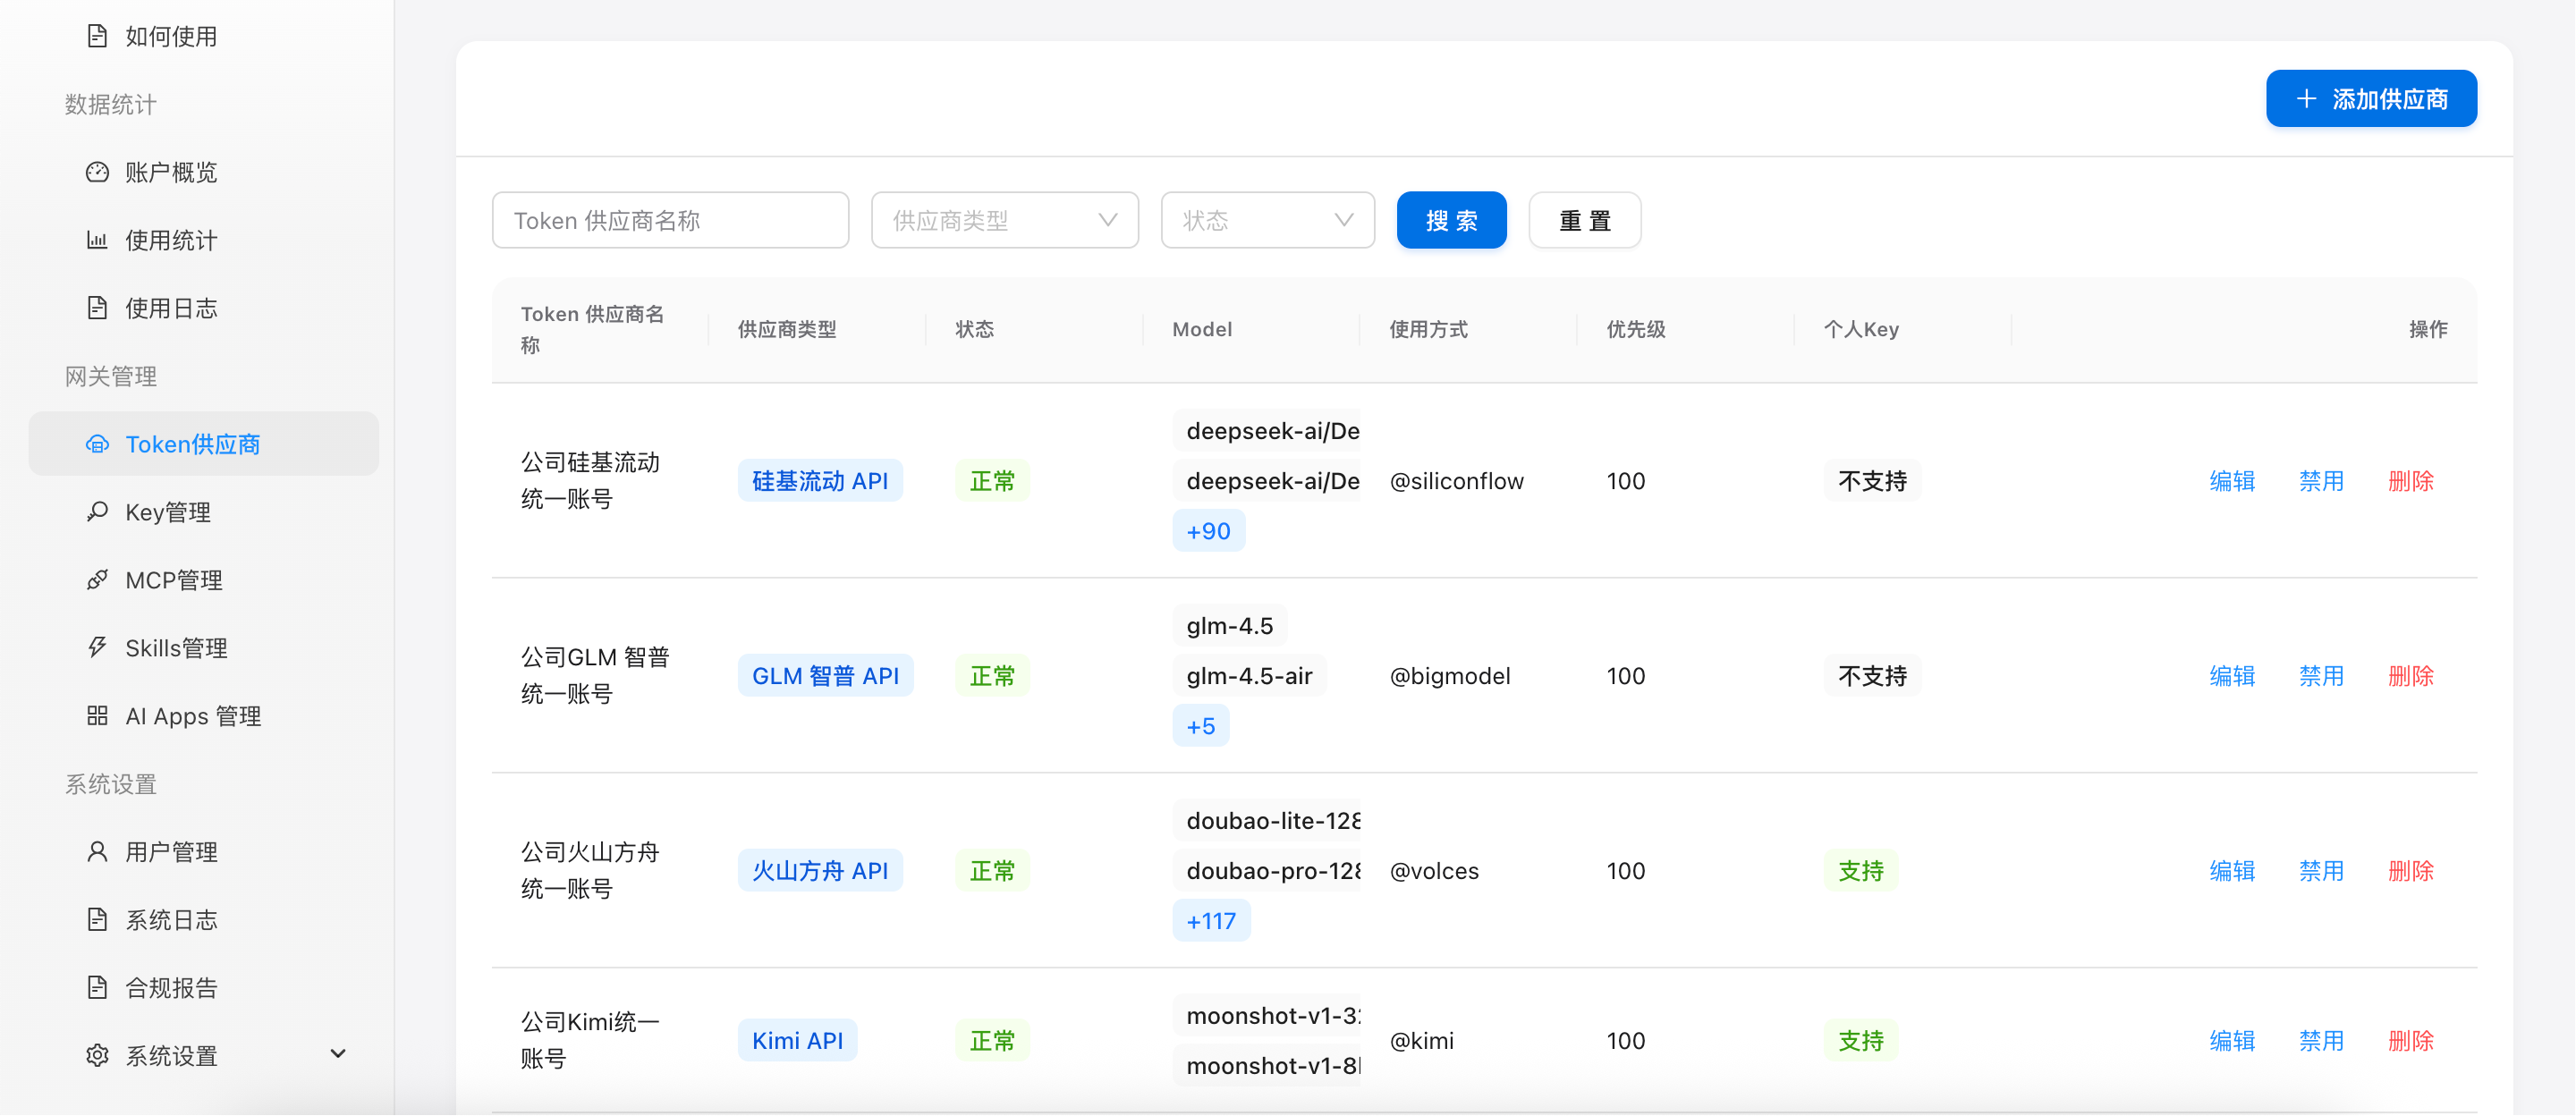Open the 如何使用 menu item

coord(204,37)
